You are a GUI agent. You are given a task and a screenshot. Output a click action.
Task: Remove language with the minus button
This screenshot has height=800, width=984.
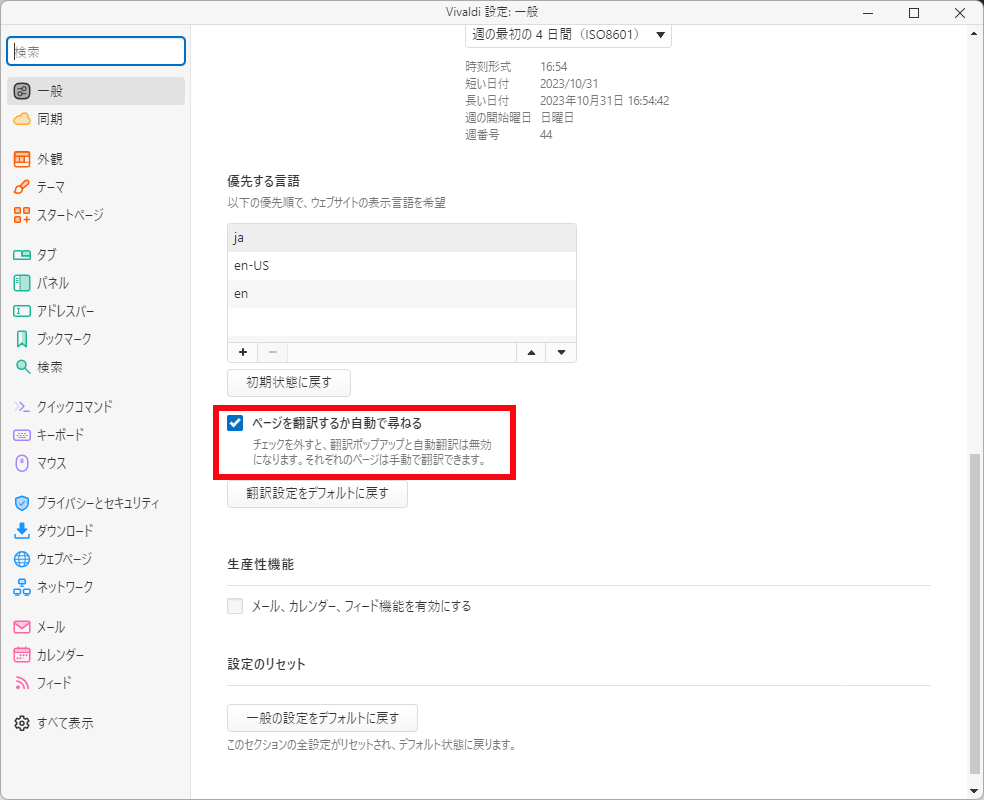pos(273,352)
